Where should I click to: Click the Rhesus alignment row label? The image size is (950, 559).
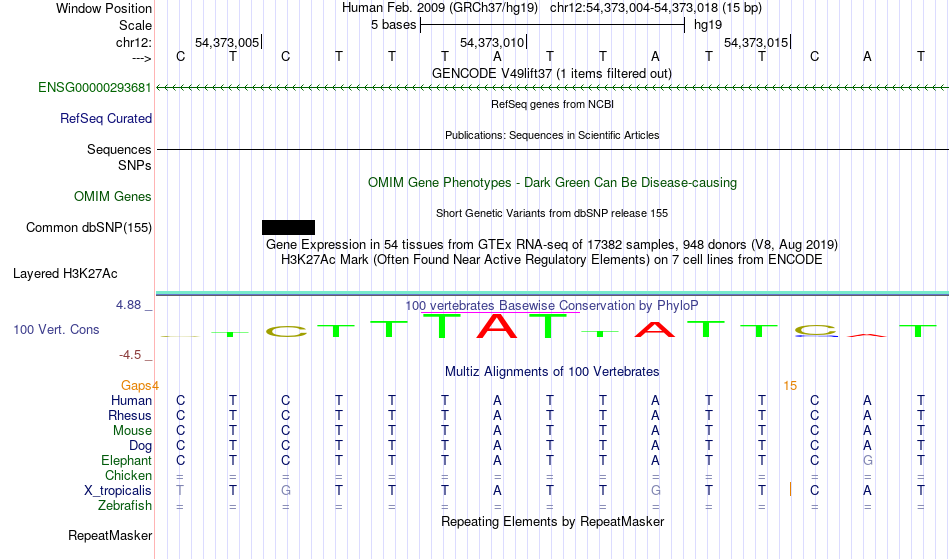click(130, 415)
